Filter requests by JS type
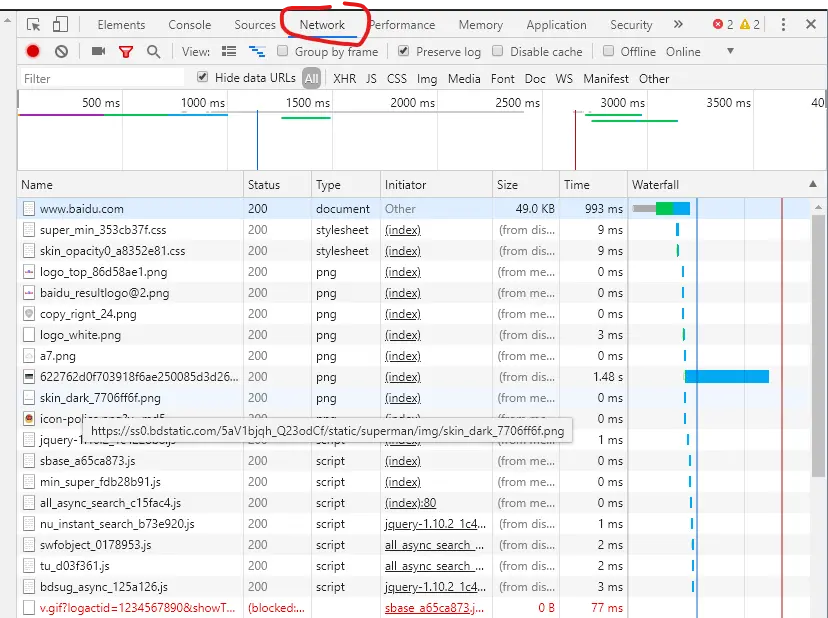The height and width of the screenshot is (618, 828). [371, 79]
